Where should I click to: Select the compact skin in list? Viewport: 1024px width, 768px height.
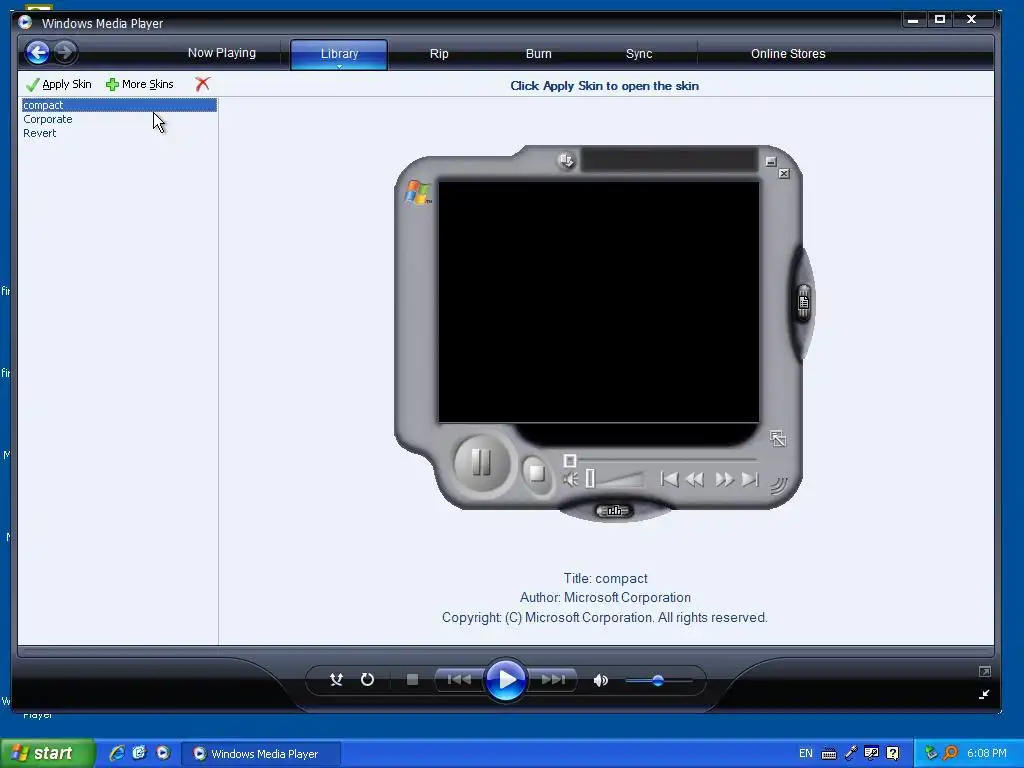pos(119,105)
